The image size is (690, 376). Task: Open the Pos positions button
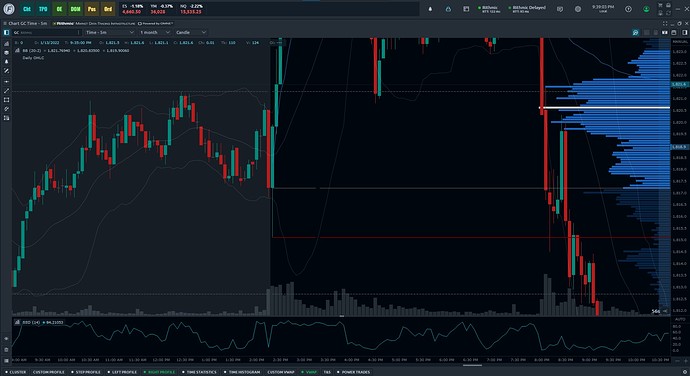point(92,9)
